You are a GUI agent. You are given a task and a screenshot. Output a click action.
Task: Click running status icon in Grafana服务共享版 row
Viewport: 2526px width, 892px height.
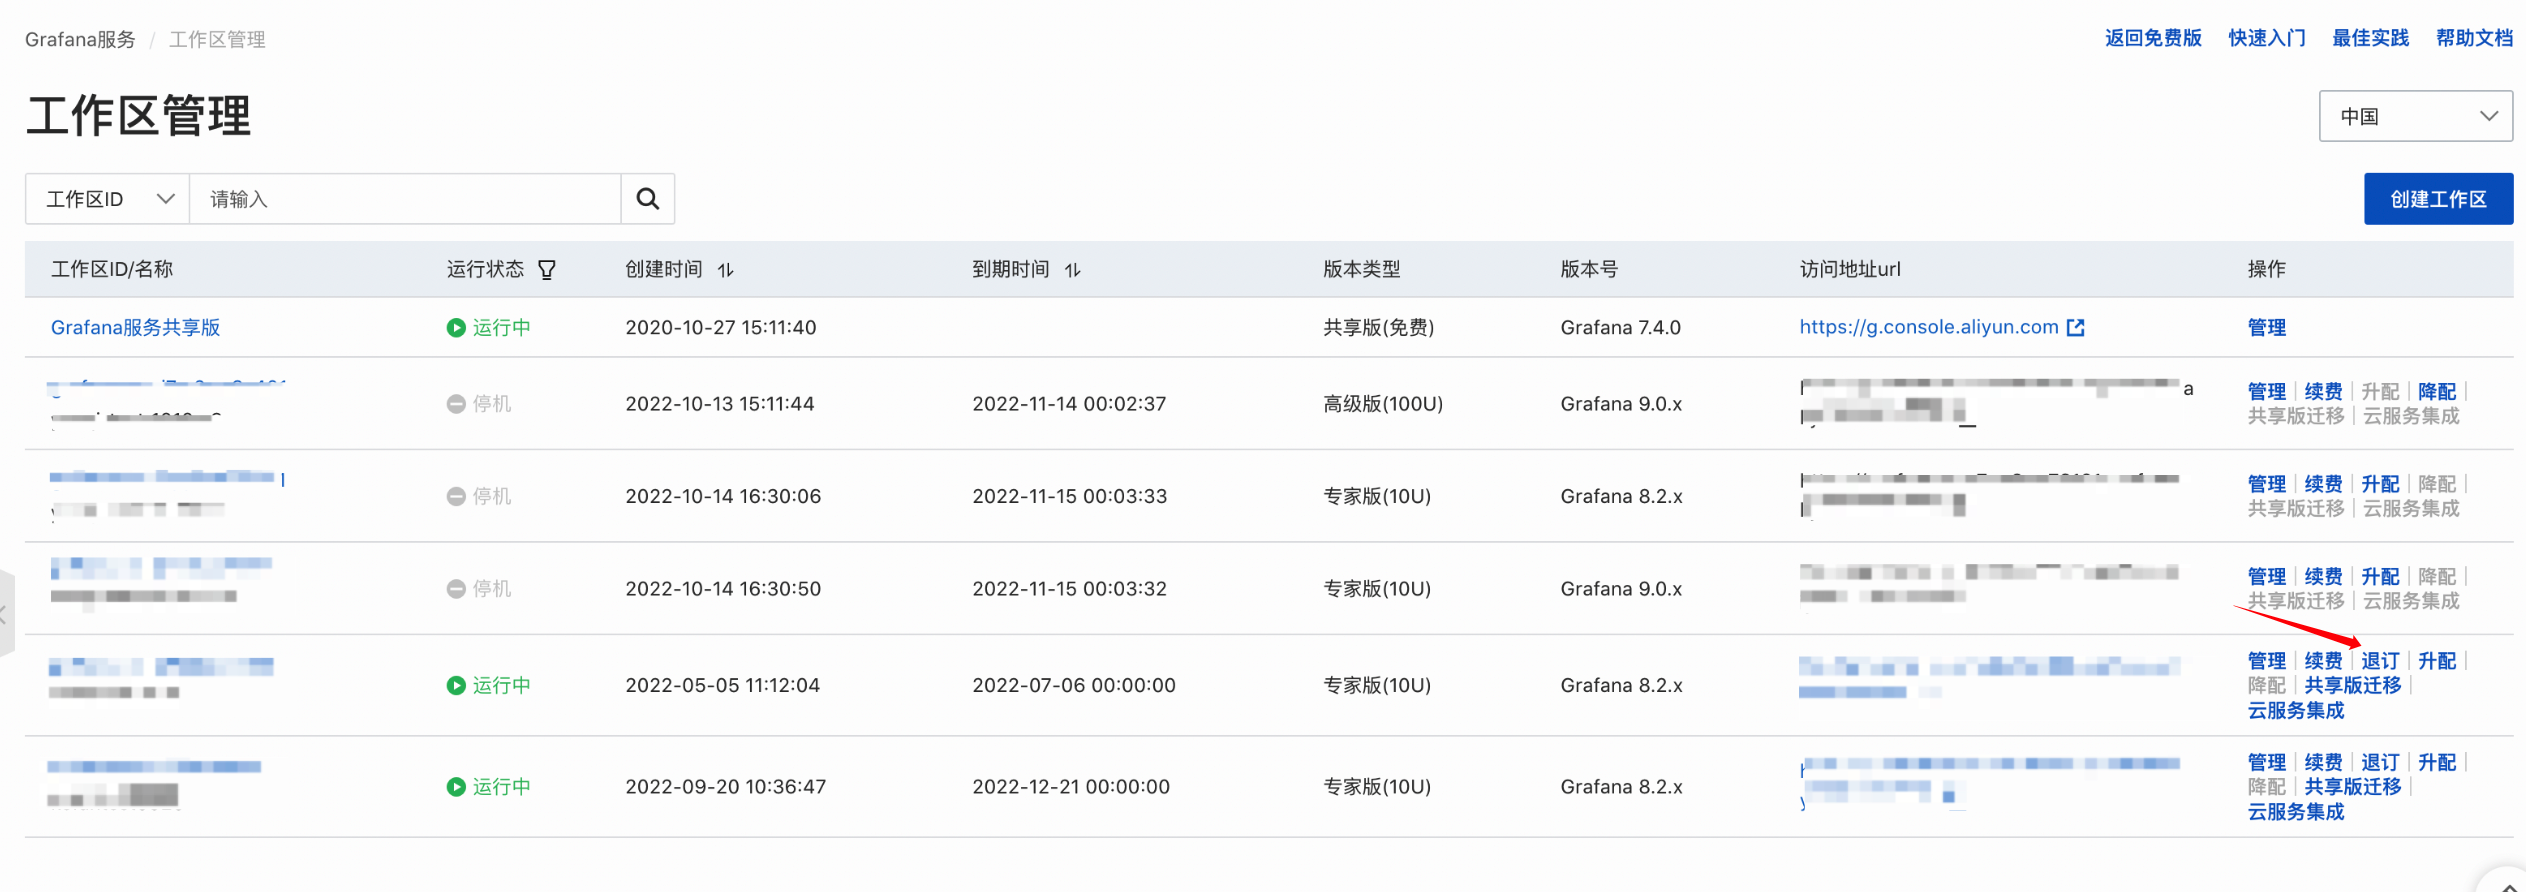click(x=456, y=327)
